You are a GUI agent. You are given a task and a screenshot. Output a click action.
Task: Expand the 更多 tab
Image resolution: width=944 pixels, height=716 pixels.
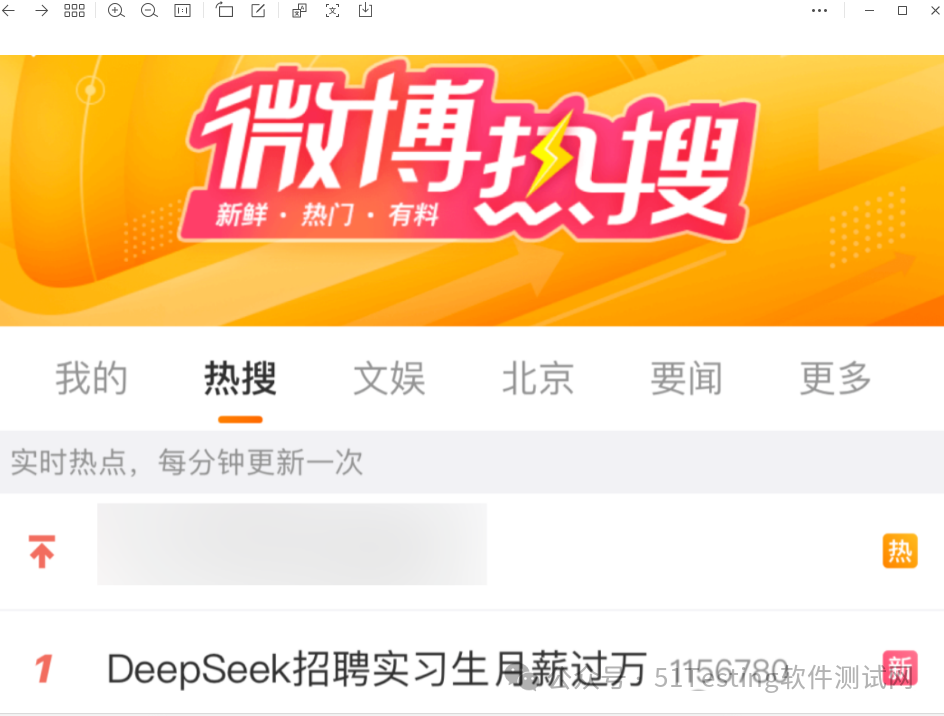[x=835, y=379]
